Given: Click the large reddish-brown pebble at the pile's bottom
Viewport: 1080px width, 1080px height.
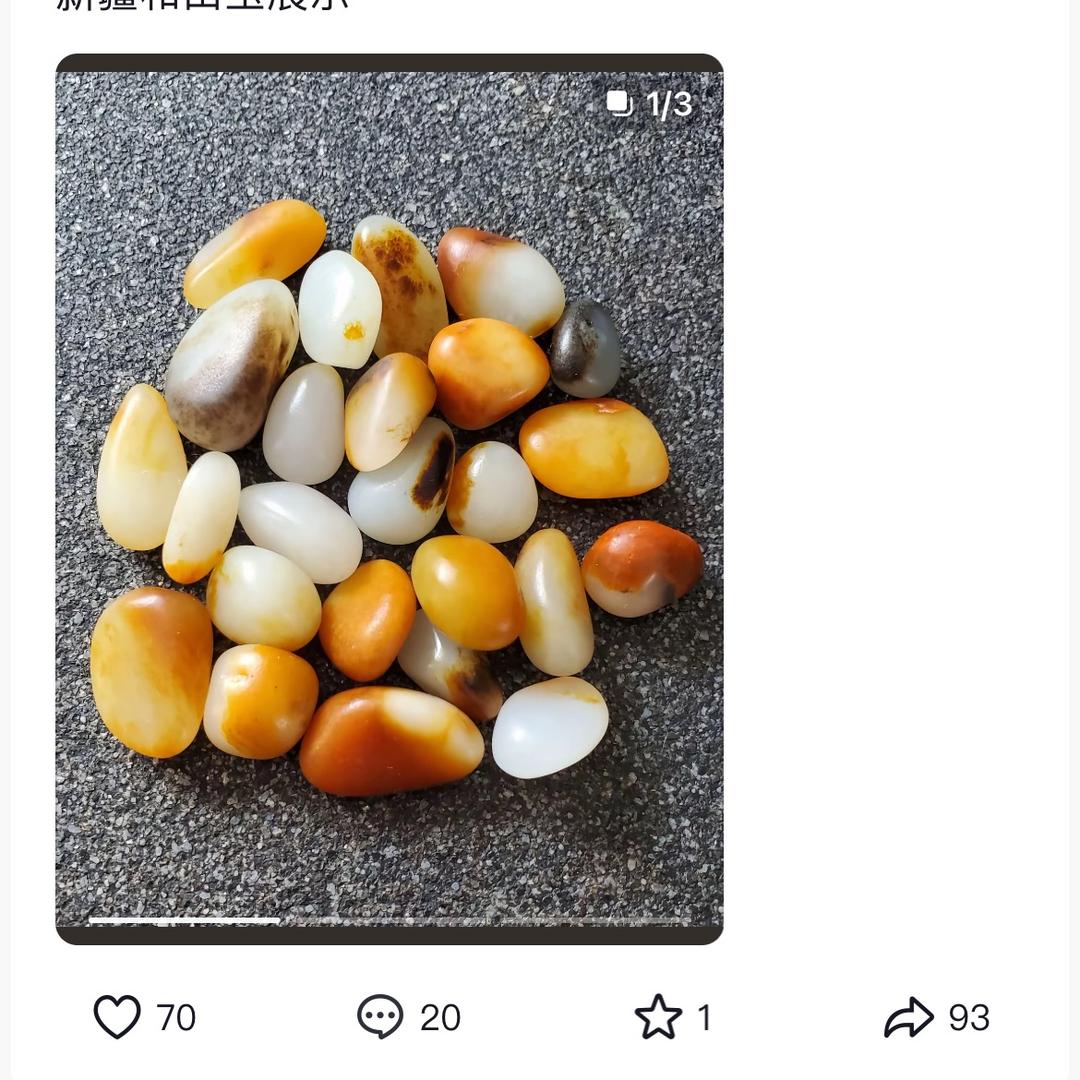Looking at the screenshot, I should [388, 742].
